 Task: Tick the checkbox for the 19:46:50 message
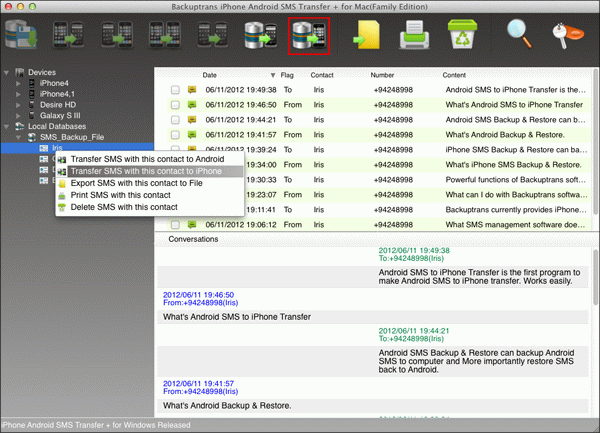tap(175, 104)
